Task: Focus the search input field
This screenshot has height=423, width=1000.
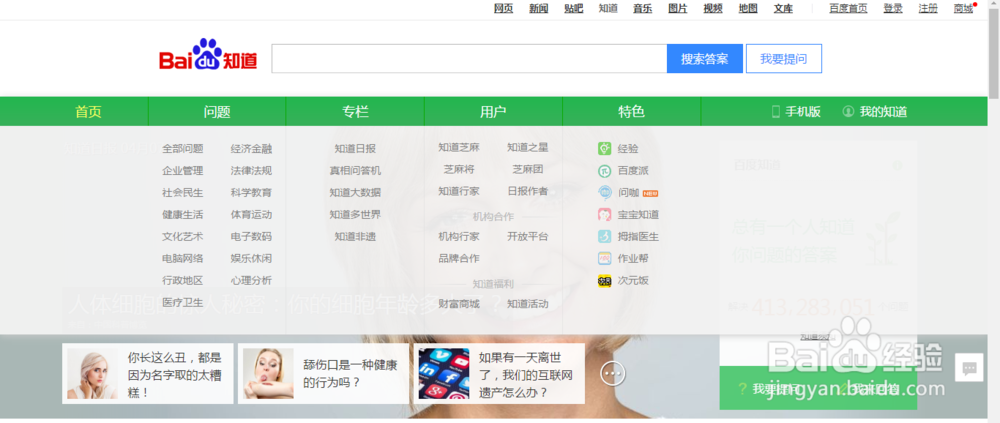Action: [x=469, y=59]
